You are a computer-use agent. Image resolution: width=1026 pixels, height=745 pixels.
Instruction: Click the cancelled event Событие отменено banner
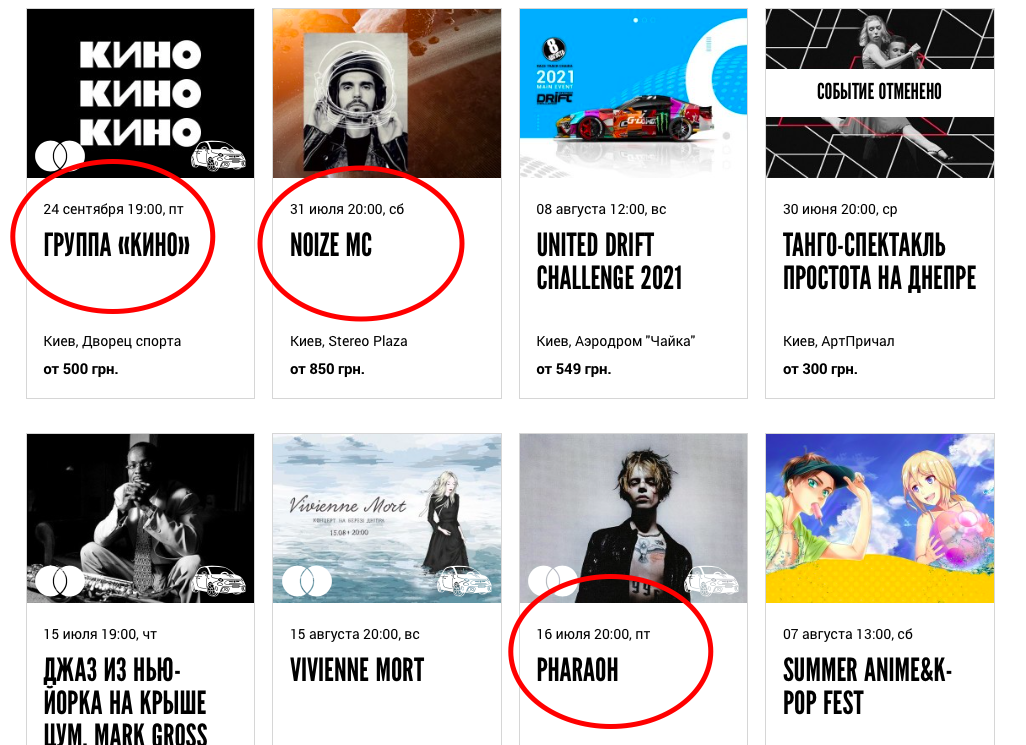[879, 92]
